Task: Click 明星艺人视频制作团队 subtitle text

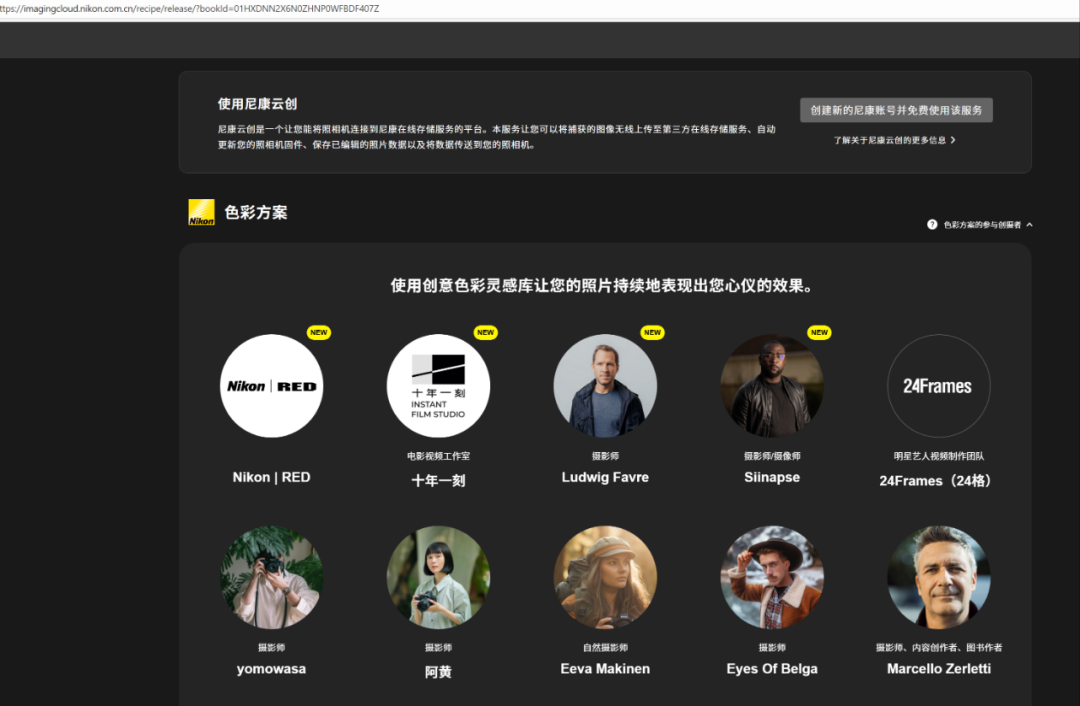Action: pos(939,456)
